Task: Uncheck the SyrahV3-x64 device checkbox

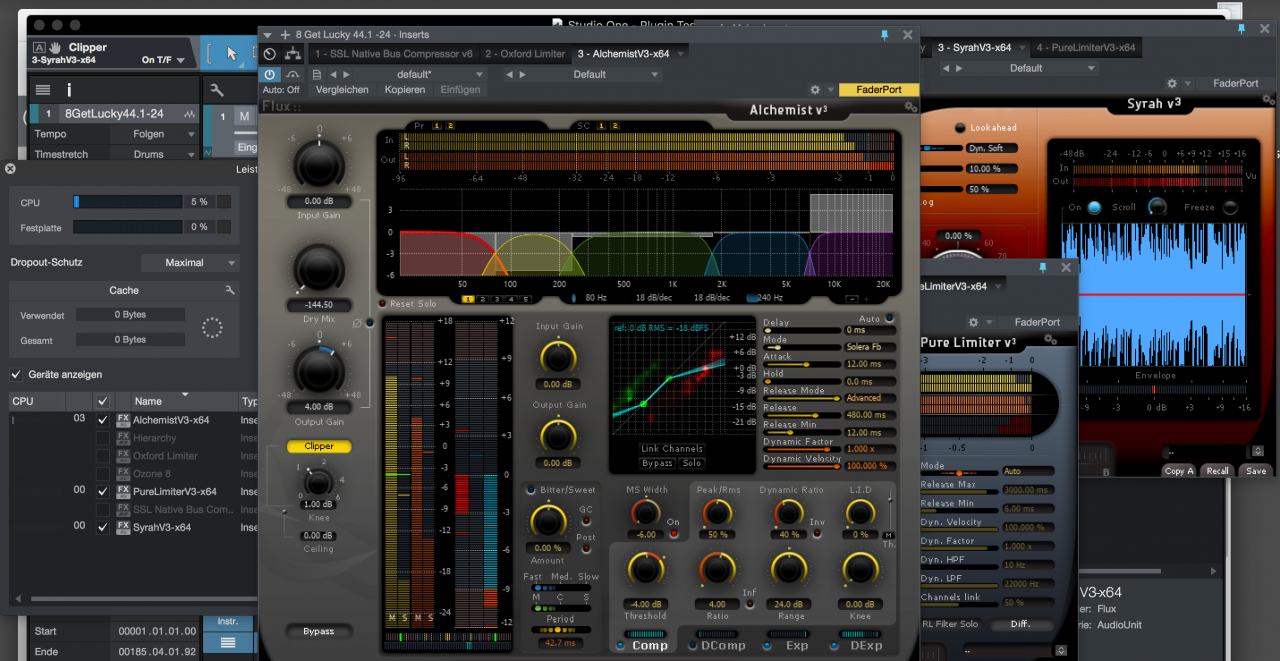Action: 102,527
